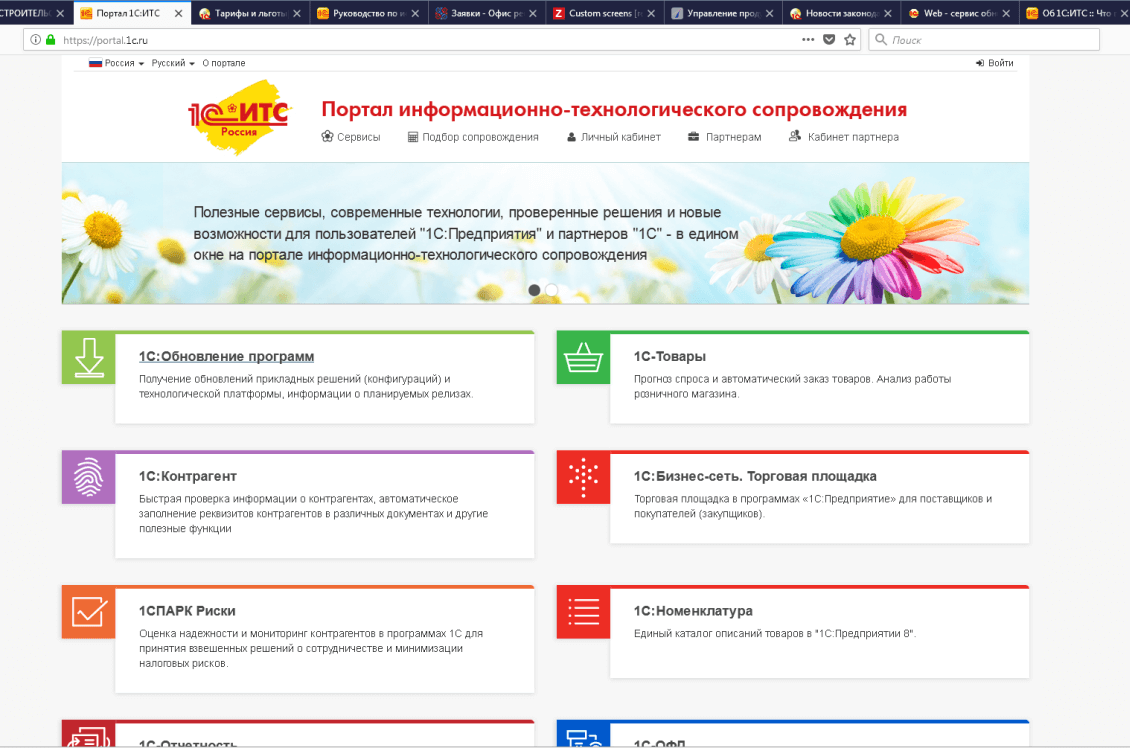Open the 1СПАРК Риски service title
This screenshot has height=748, width=1130.
pos(187,611)
